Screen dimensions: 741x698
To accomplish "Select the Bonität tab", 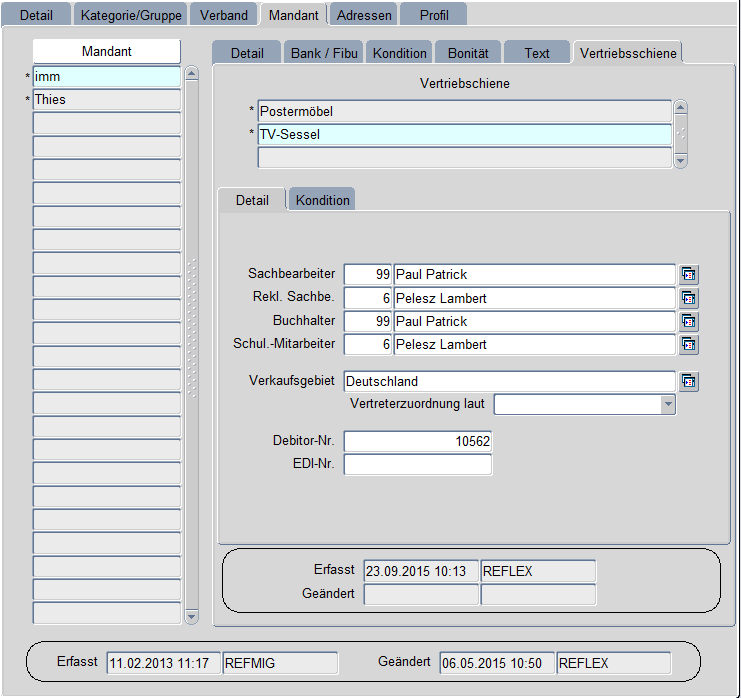I will 468,53.
